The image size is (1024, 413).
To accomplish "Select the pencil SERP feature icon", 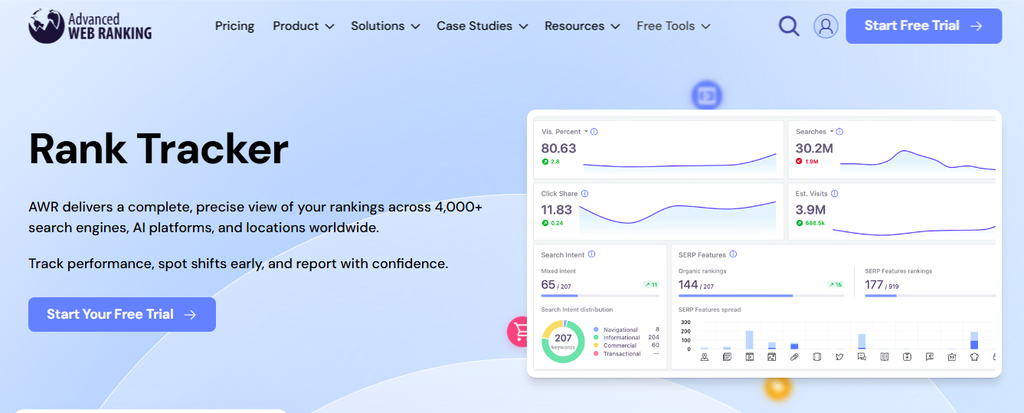I will [794, 357].
